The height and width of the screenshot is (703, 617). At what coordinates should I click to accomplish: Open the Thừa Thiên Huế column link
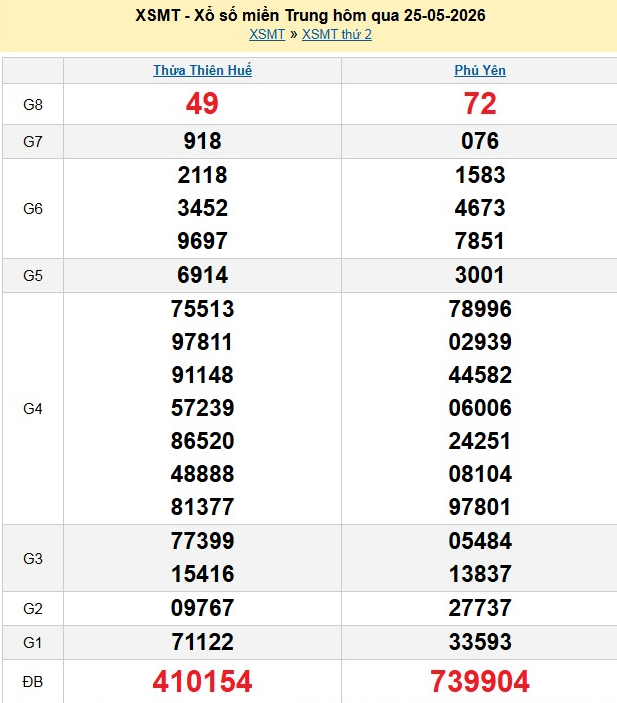[x=202, y=70]
